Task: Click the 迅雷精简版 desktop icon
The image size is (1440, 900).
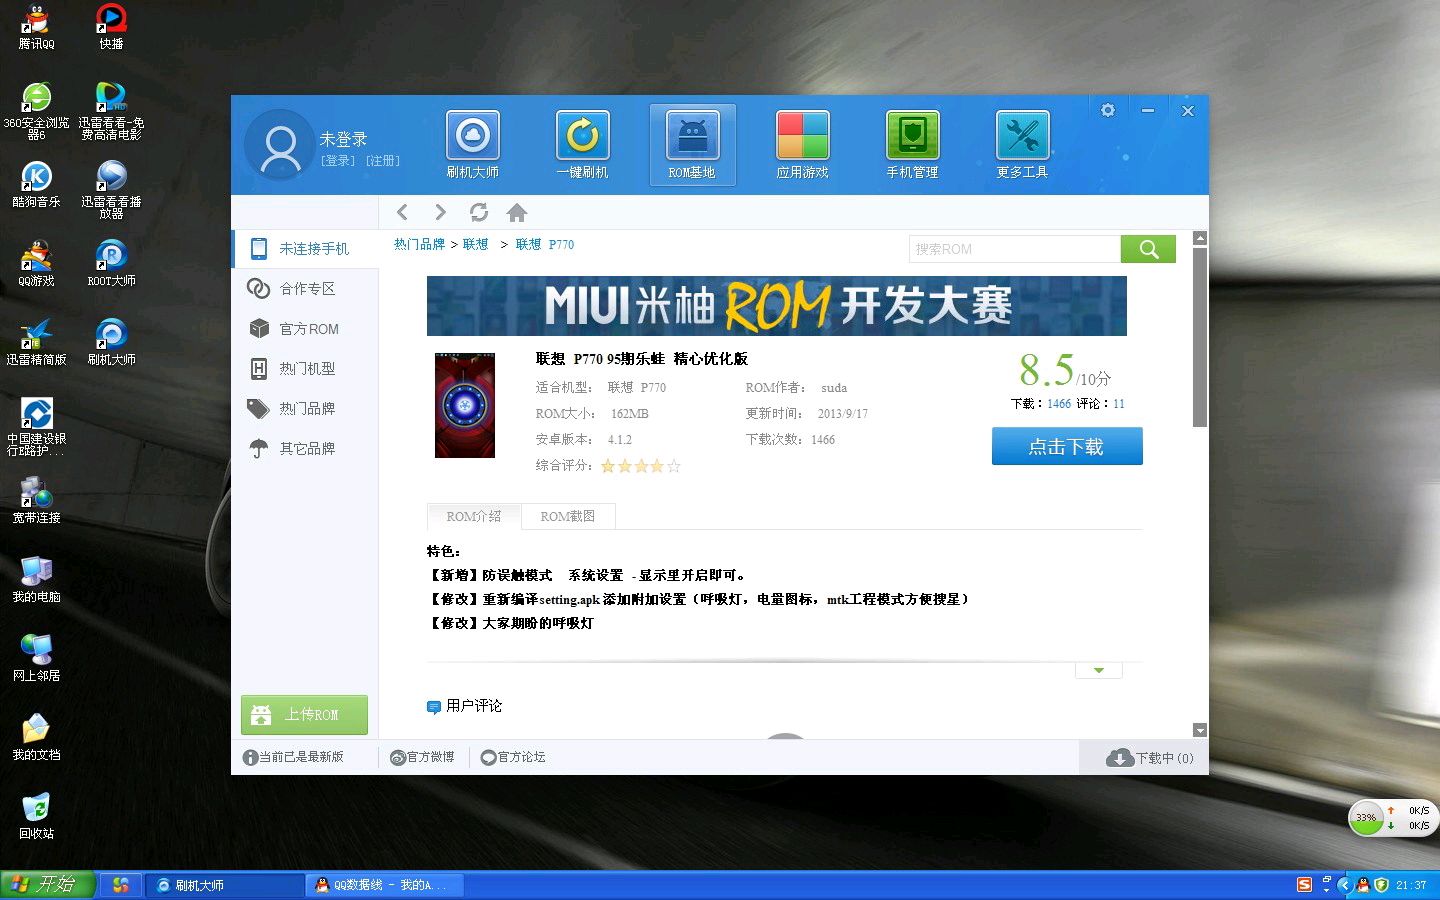Action: click(37, 342)
